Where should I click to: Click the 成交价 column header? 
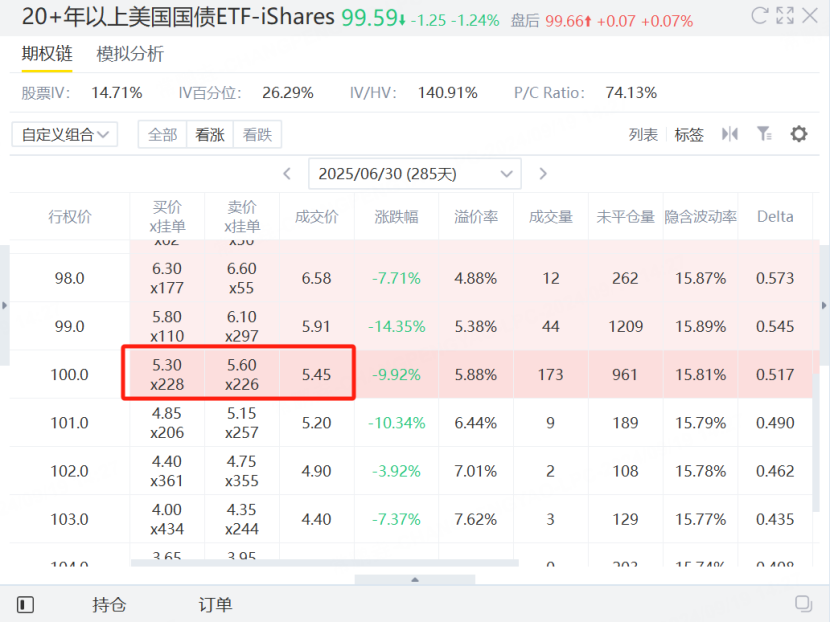coord(317,216)
